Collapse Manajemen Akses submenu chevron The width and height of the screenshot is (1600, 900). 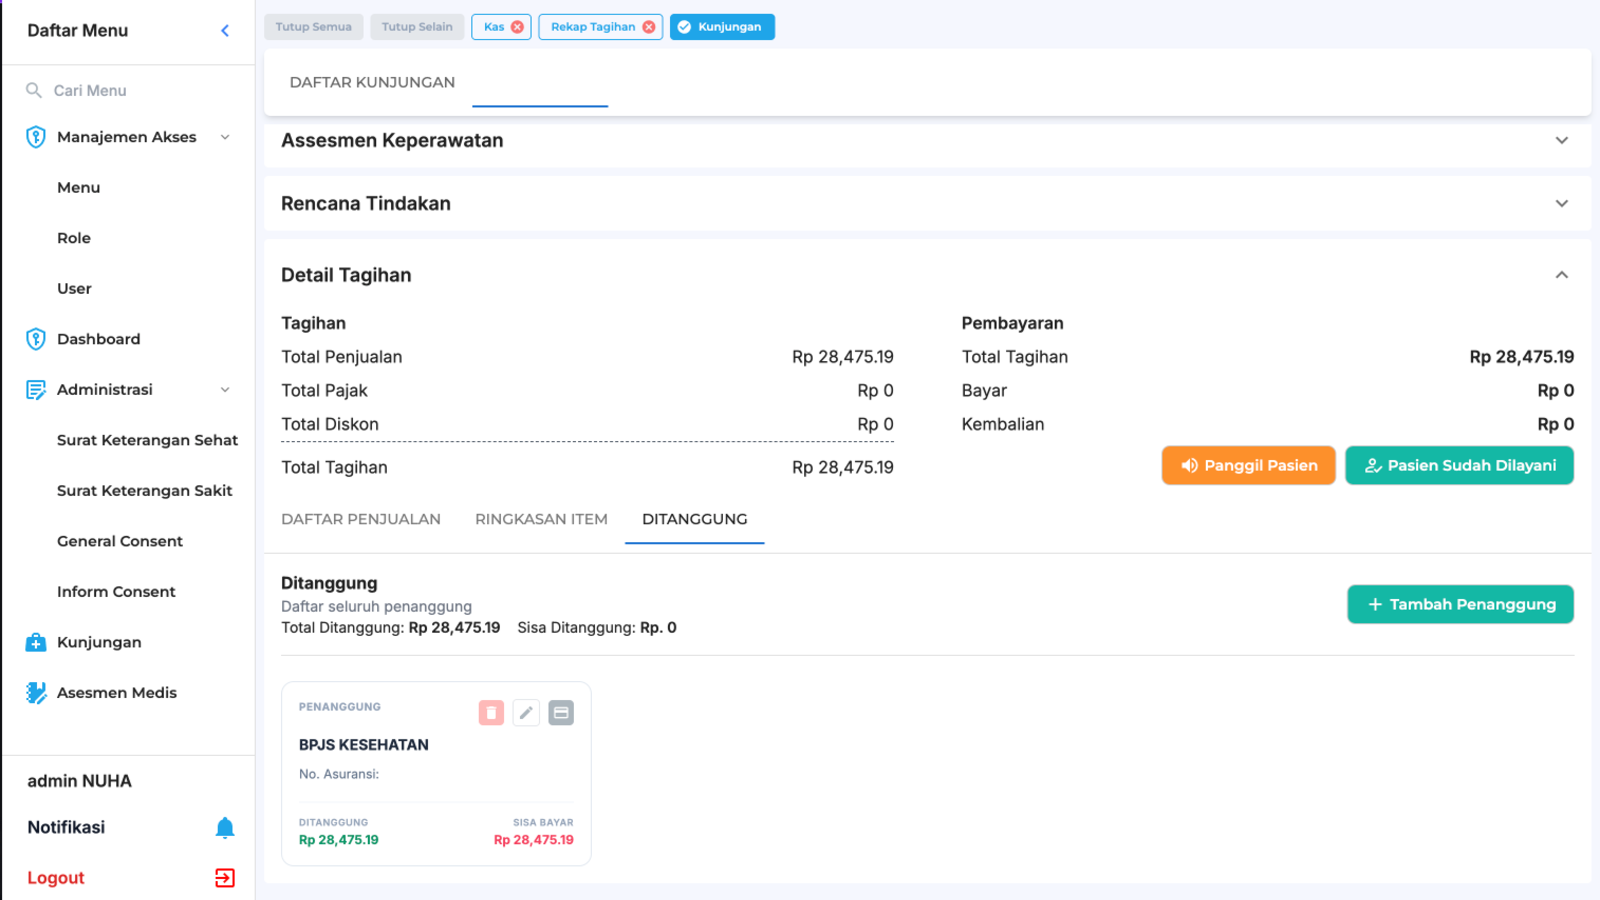point(225,137)
